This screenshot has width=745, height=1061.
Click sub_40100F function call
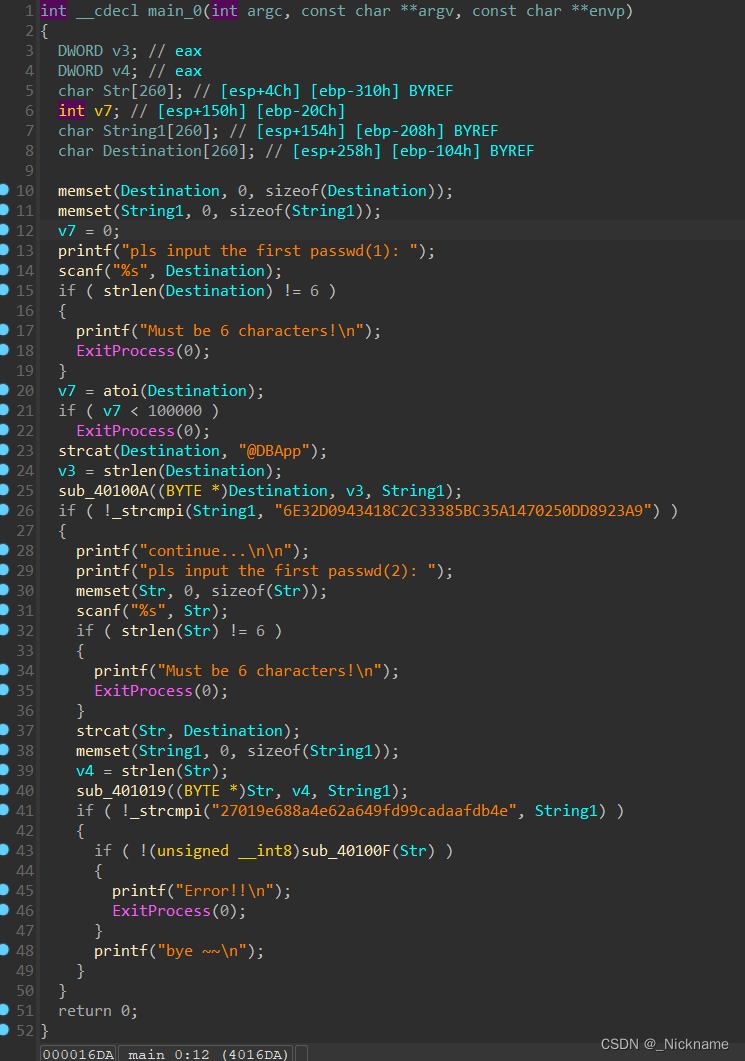pyautogui.click(x=346, y=851)
